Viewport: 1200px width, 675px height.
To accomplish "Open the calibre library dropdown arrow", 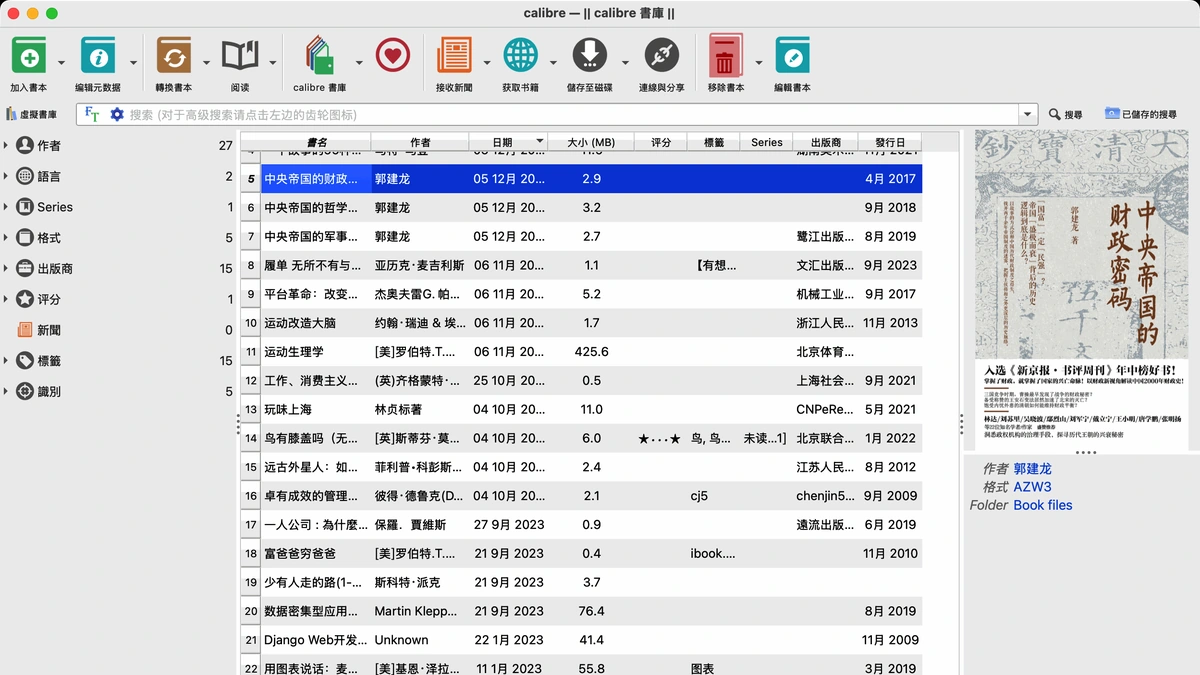I will [357, 62].
